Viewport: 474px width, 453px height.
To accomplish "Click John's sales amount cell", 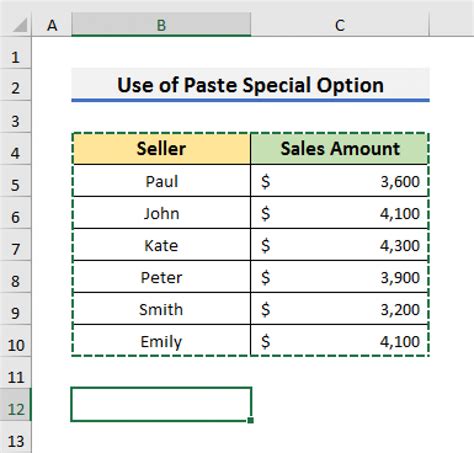I will pos(340,213).
